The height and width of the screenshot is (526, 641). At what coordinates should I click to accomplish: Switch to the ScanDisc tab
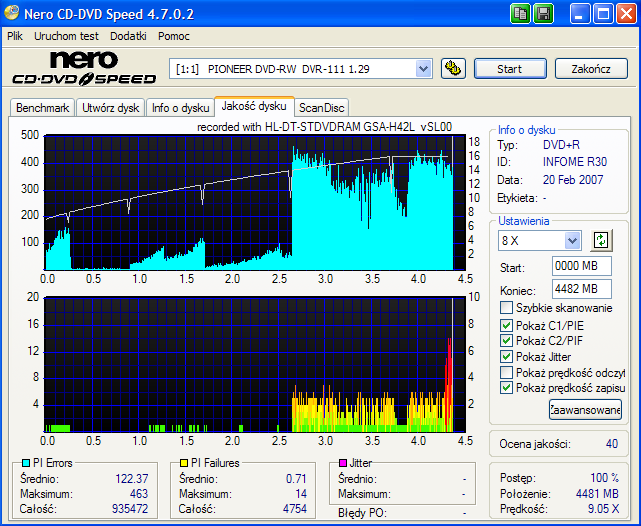point(322,107)
